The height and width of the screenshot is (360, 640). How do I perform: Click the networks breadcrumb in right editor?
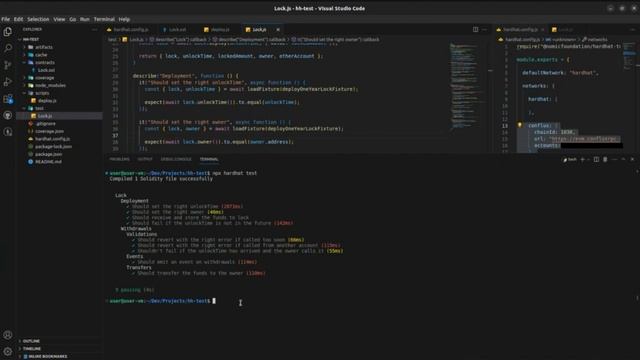click(595, 40)
